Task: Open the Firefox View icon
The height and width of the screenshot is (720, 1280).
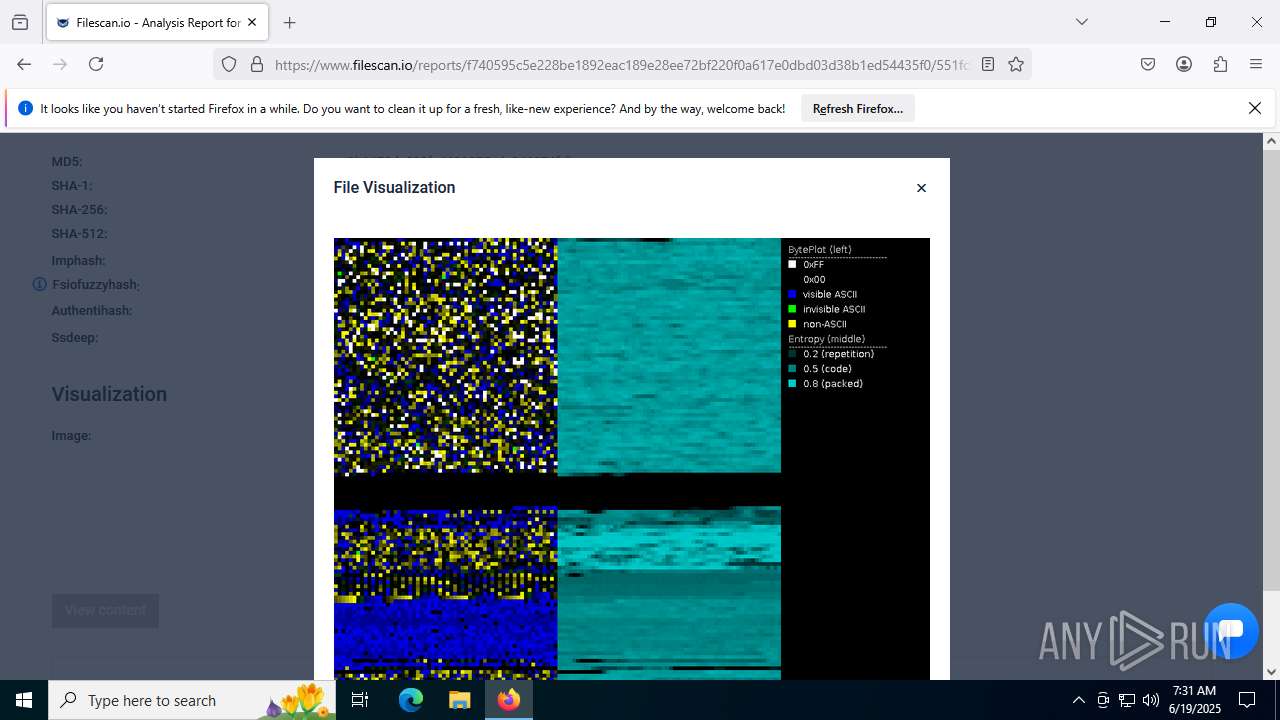Action: click(x=20, y=22)
